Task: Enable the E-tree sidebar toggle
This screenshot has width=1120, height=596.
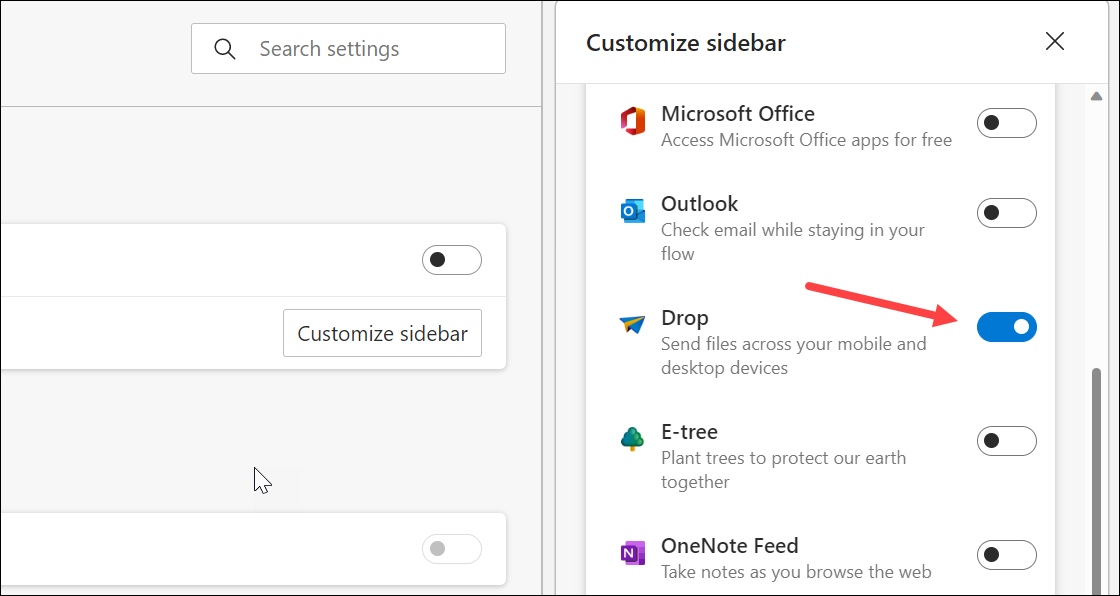Action: 1007,440
